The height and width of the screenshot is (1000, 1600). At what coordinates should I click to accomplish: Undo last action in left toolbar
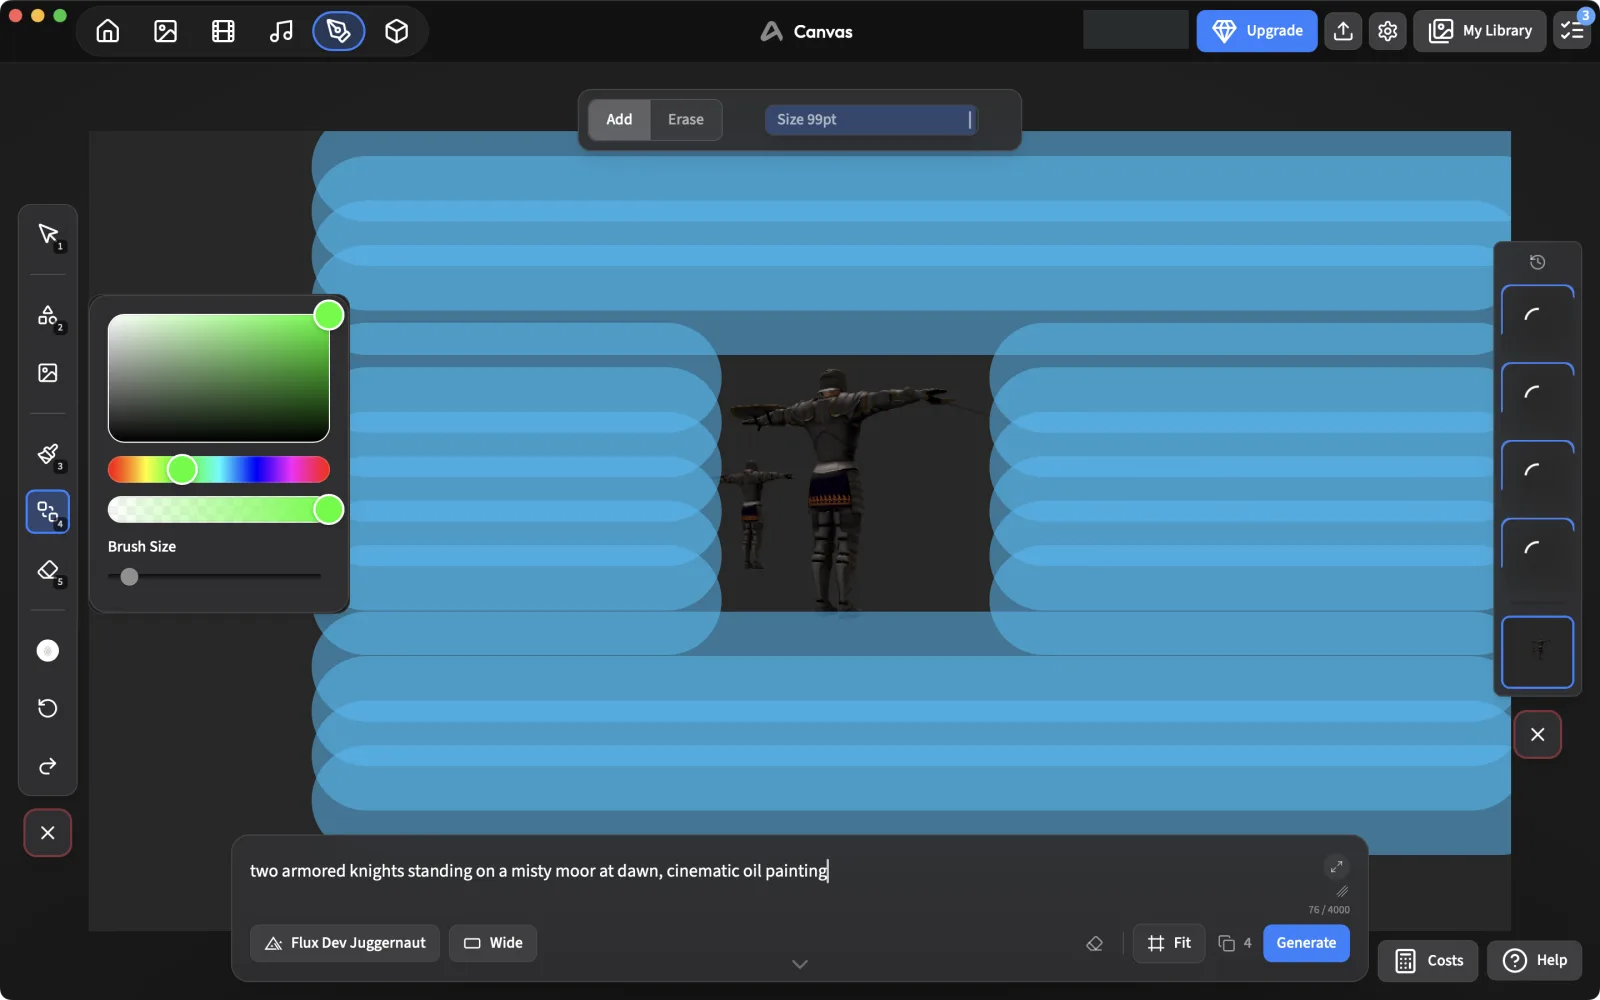[48, 708]
